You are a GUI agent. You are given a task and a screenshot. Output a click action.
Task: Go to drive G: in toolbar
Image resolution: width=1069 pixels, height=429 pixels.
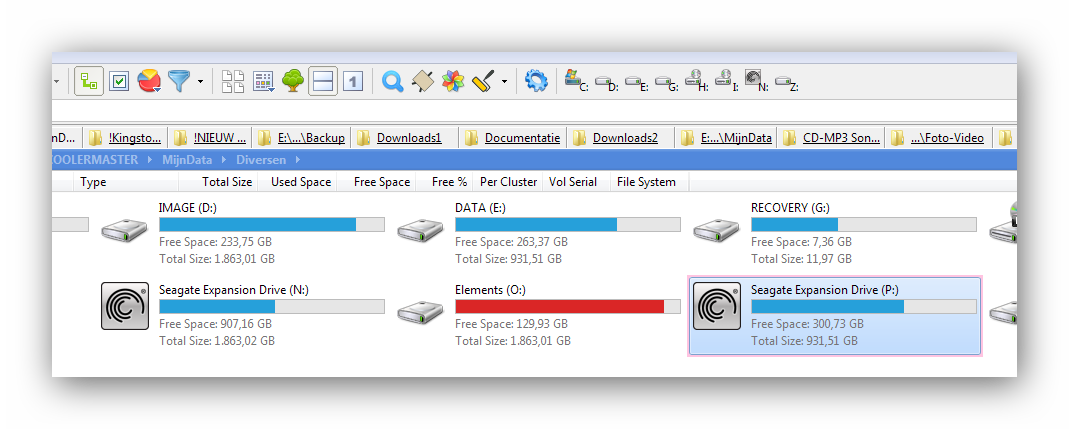[666, 83]
